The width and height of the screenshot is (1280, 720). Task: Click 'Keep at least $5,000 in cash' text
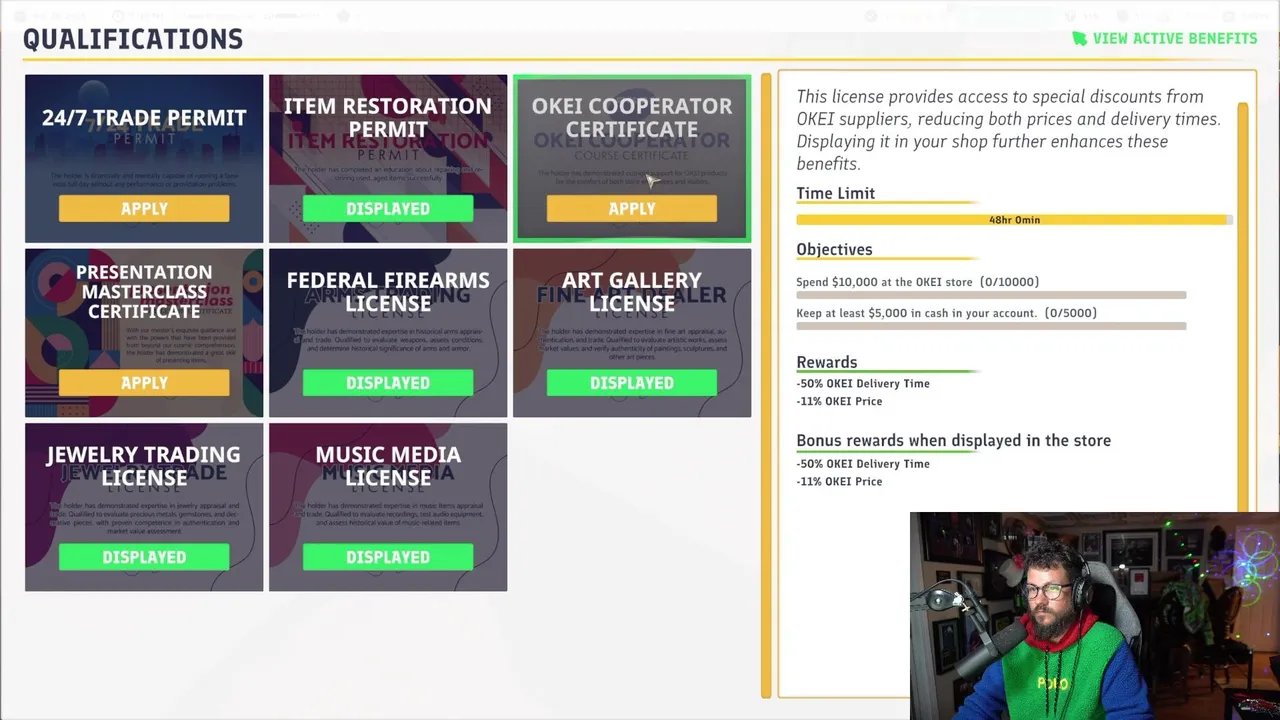pos(916,313)
